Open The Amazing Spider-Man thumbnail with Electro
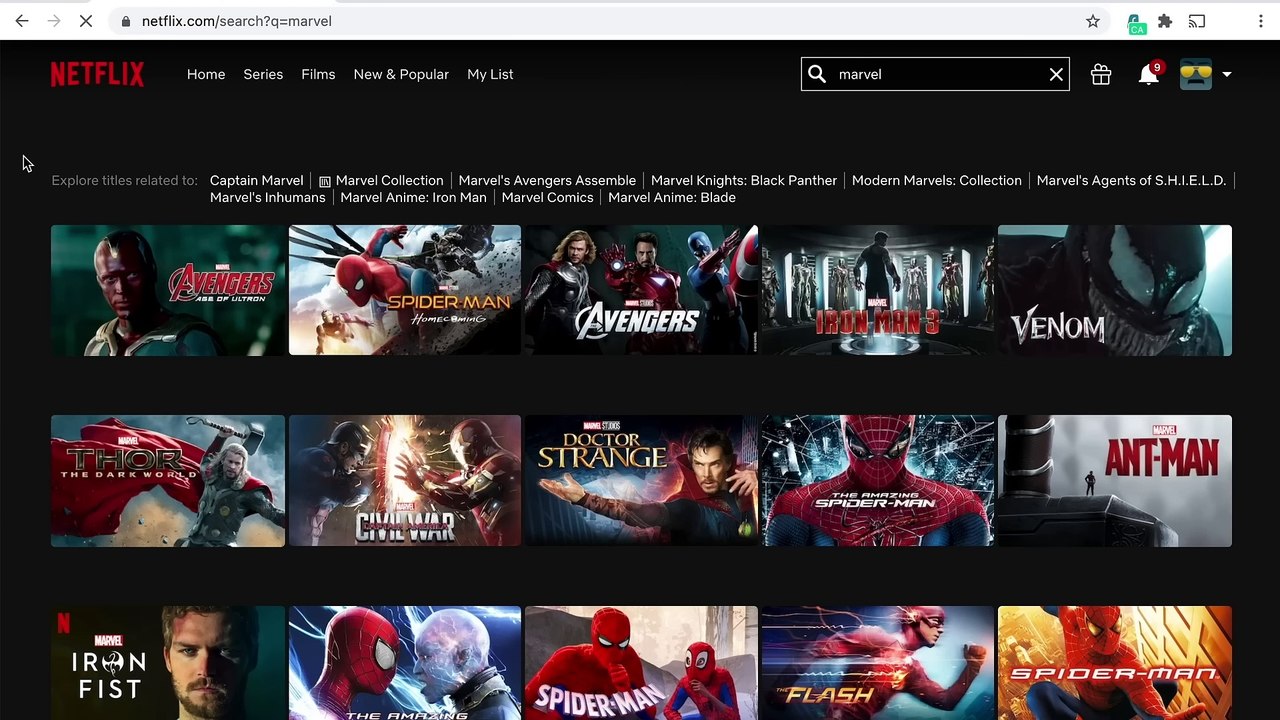This screenshot has height=720, width=1280. coord(405,663)
